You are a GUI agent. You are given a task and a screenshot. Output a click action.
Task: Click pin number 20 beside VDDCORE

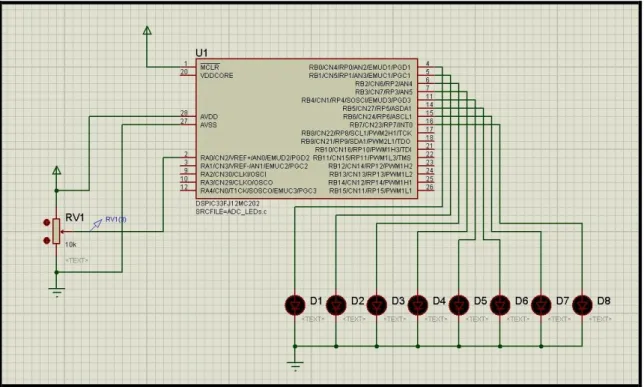pos(184,72)
